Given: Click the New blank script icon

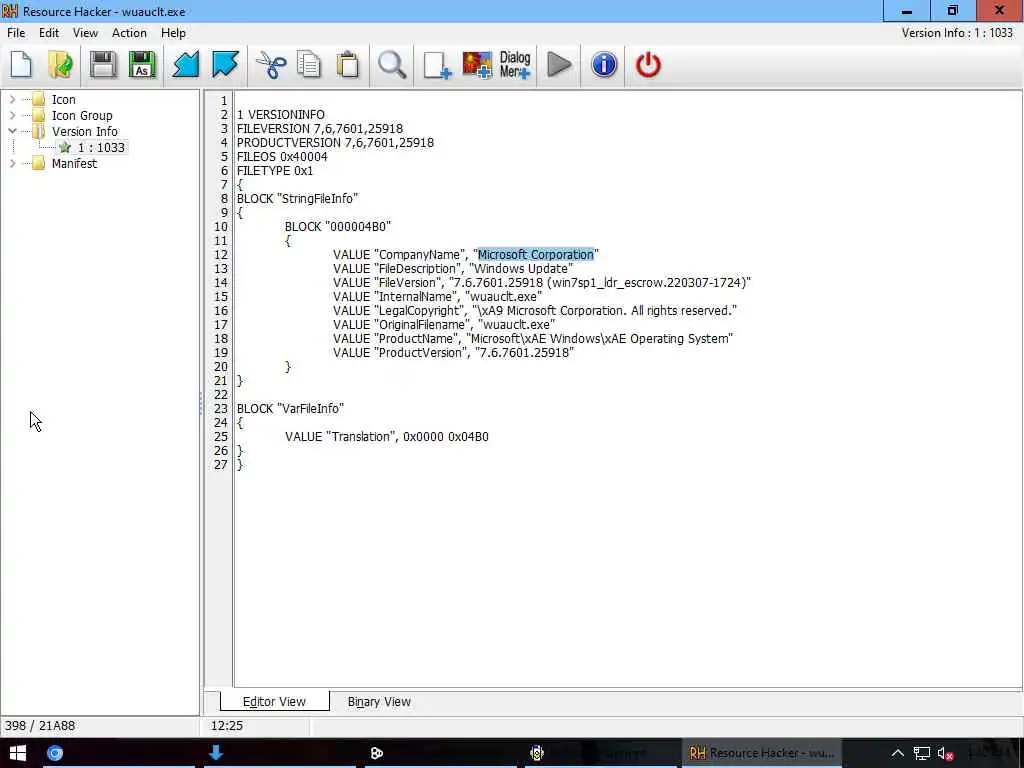Looking at the screenshot, I should pyautogui.click(x=22, y=65).
